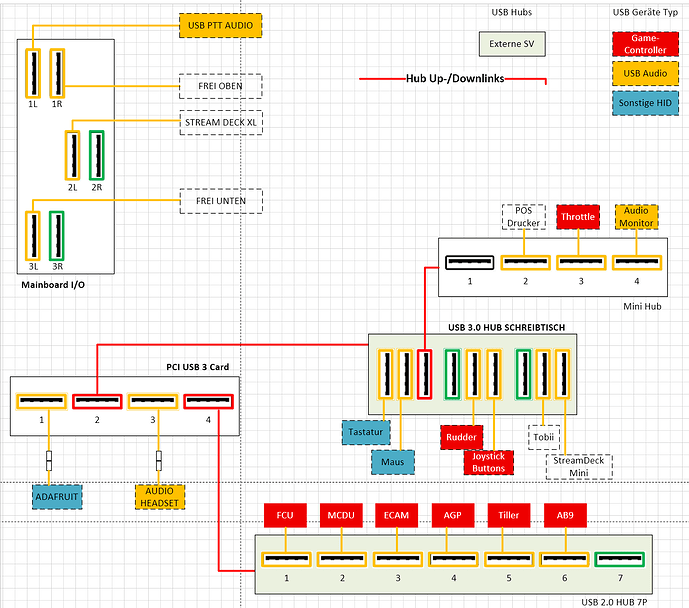Select the Audio Monitor box

(636, 217)
